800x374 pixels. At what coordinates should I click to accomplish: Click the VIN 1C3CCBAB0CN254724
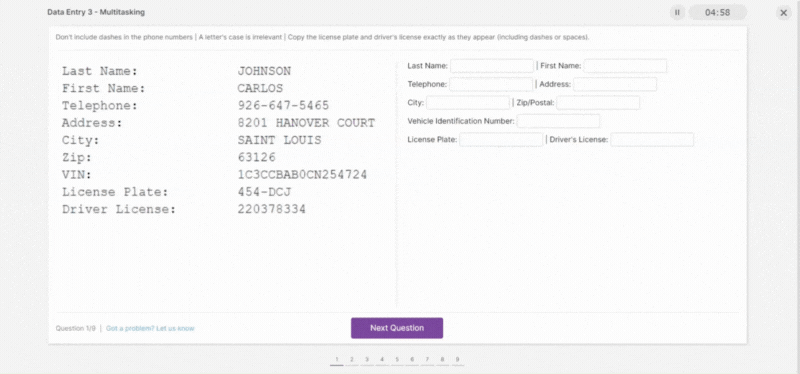click(302, 174)
